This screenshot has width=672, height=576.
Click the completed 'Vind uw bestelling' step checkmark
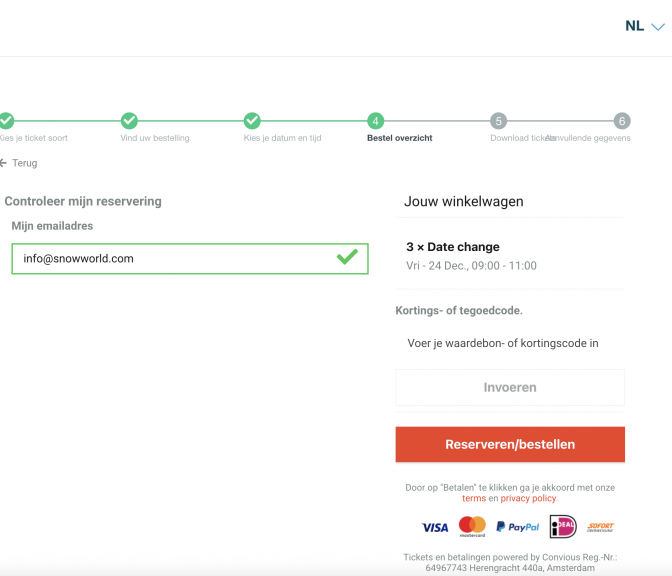tap(129, 121)
